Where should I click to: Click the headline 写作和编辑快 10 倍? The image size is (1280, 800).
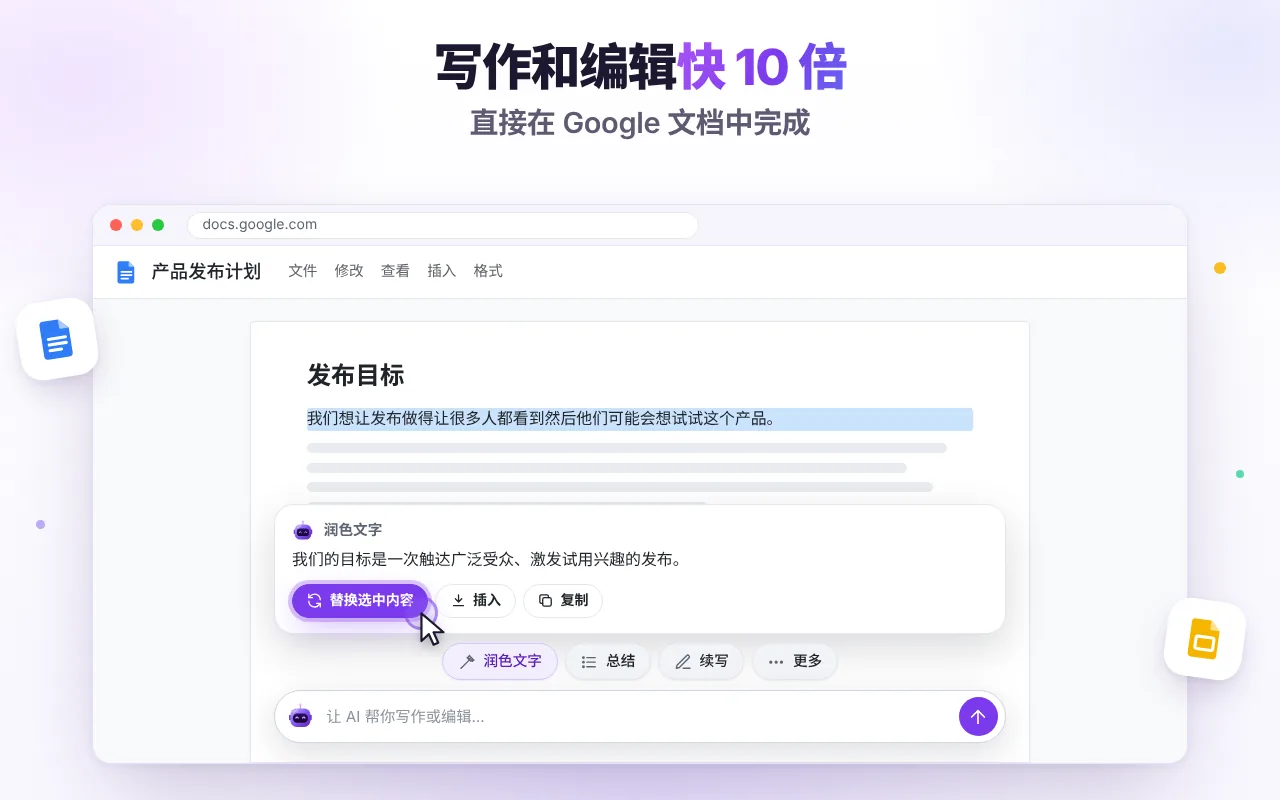pos(641,67)
